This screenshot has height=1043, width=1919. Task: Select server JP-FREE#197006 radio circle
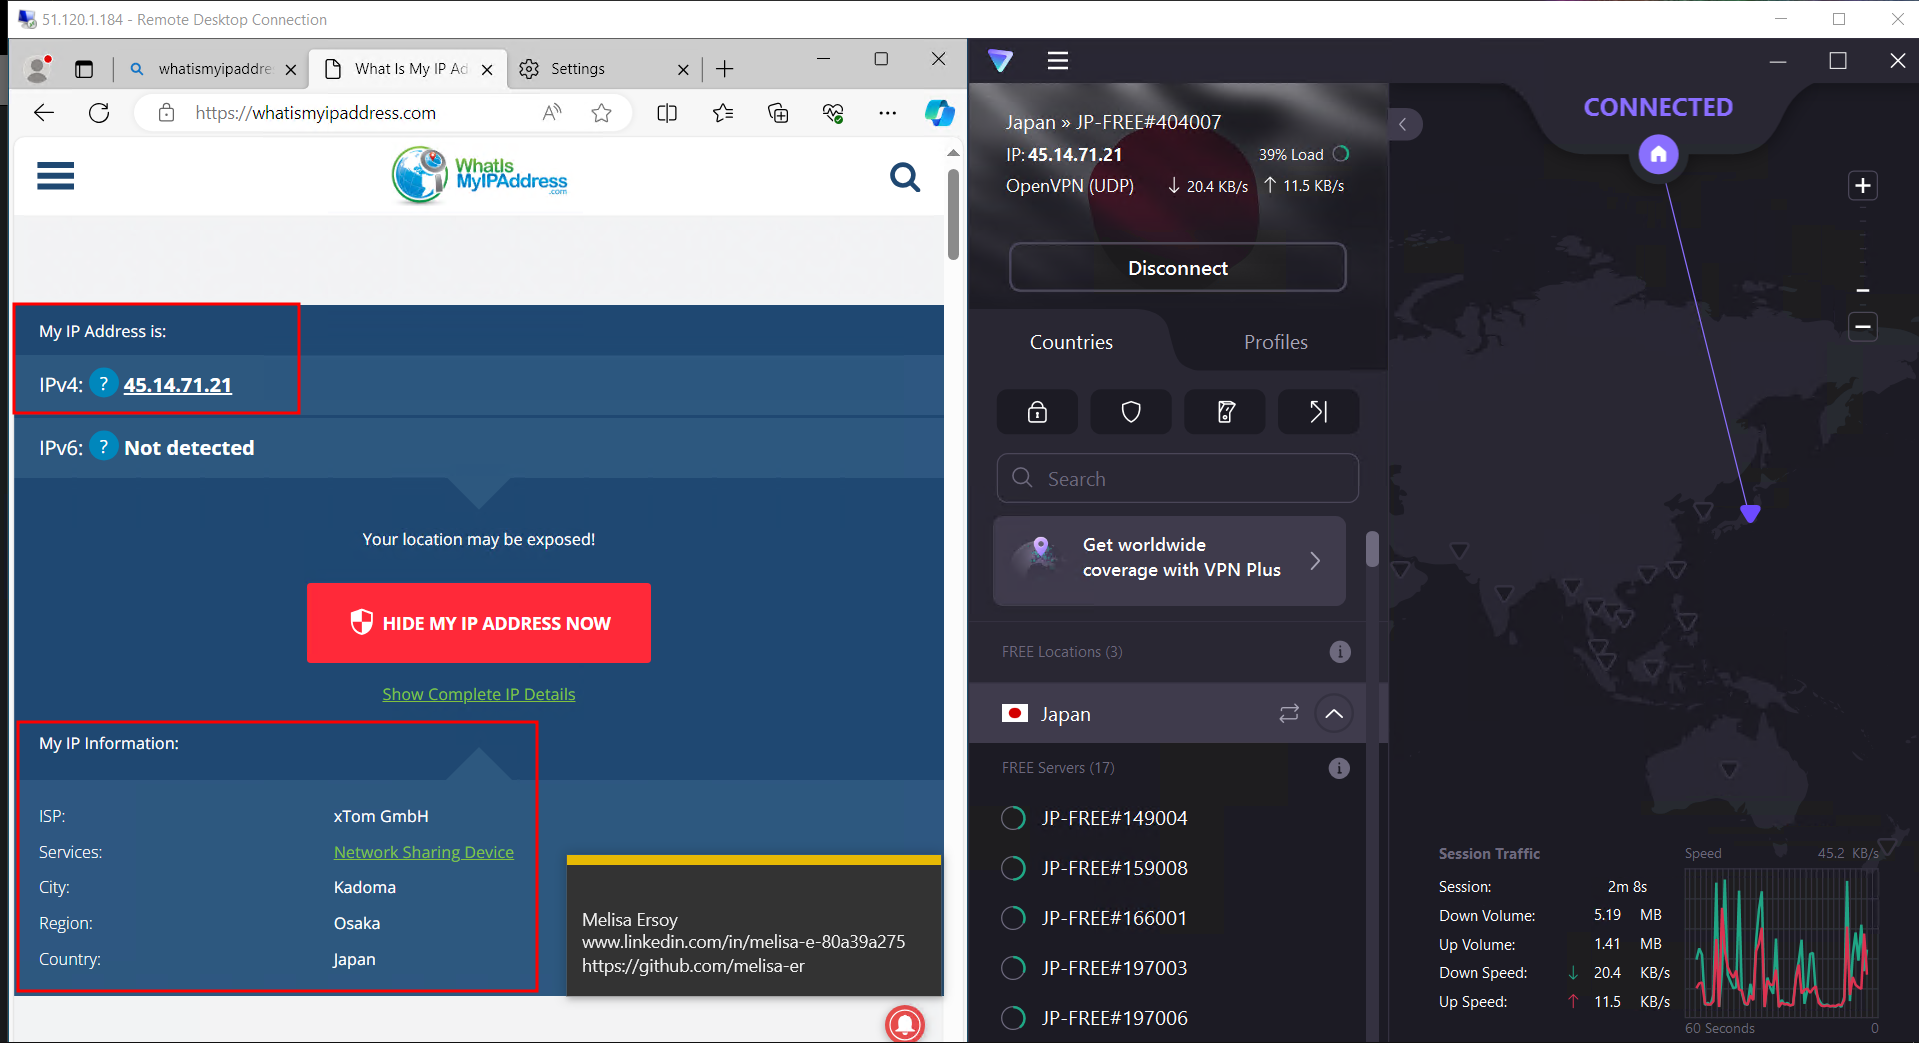[1013, 1018]
